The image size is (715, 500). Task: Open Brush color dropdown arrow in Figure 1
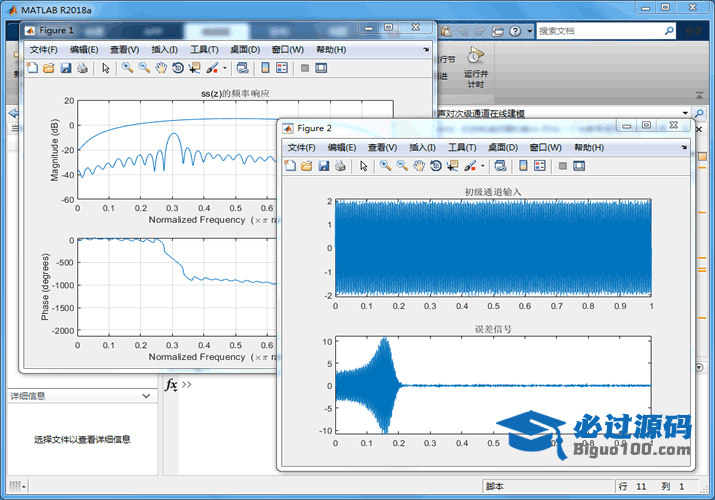[225, 68]
